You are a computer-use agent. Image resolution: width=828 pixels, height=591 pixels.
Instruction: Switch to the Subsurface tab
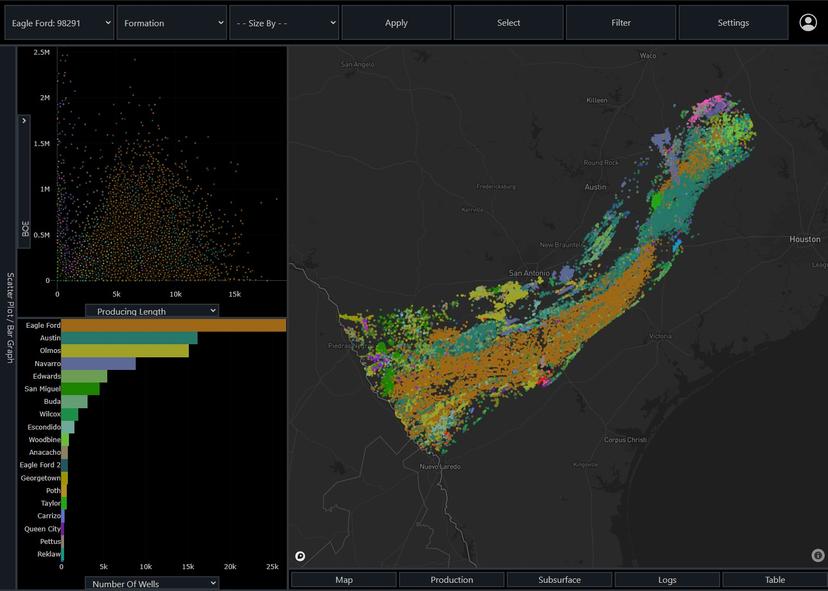(x=559, y=578)
